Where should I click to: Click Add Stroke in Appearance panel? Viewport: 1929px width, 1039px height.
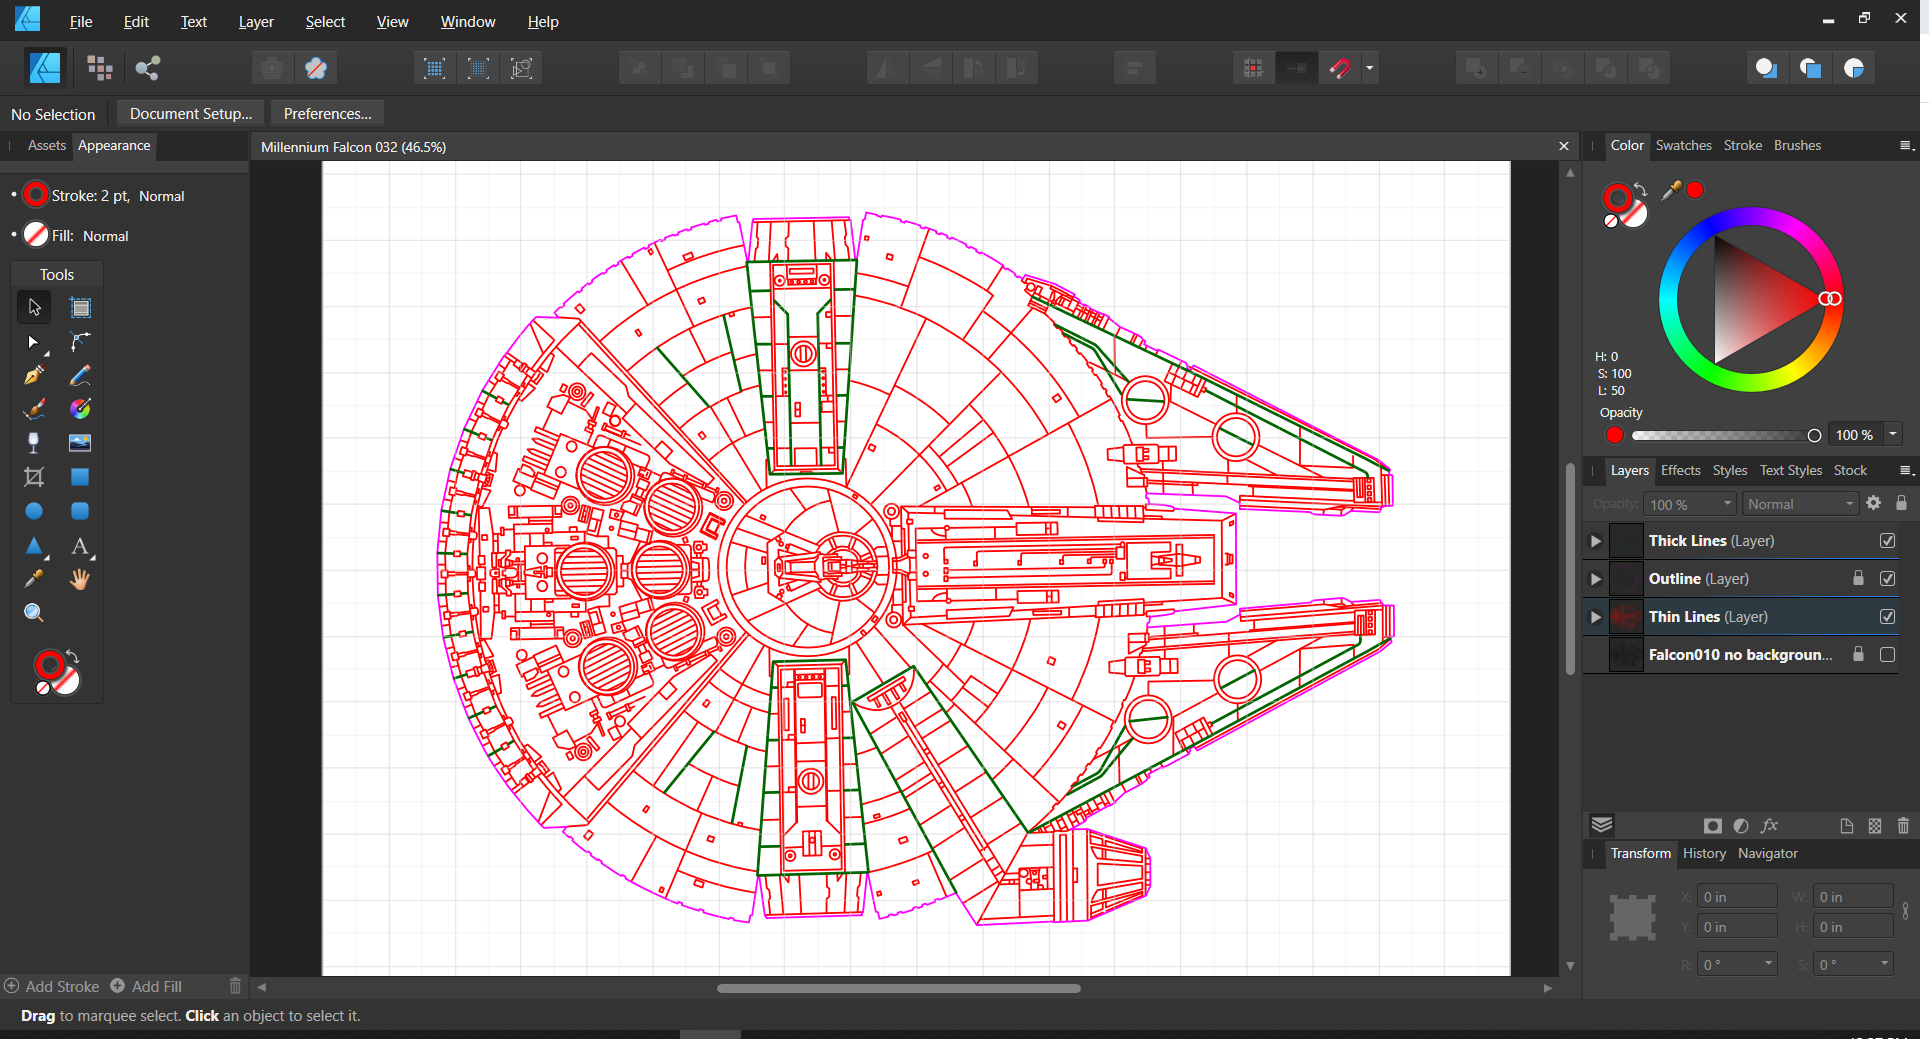click(x=52, y=986)
